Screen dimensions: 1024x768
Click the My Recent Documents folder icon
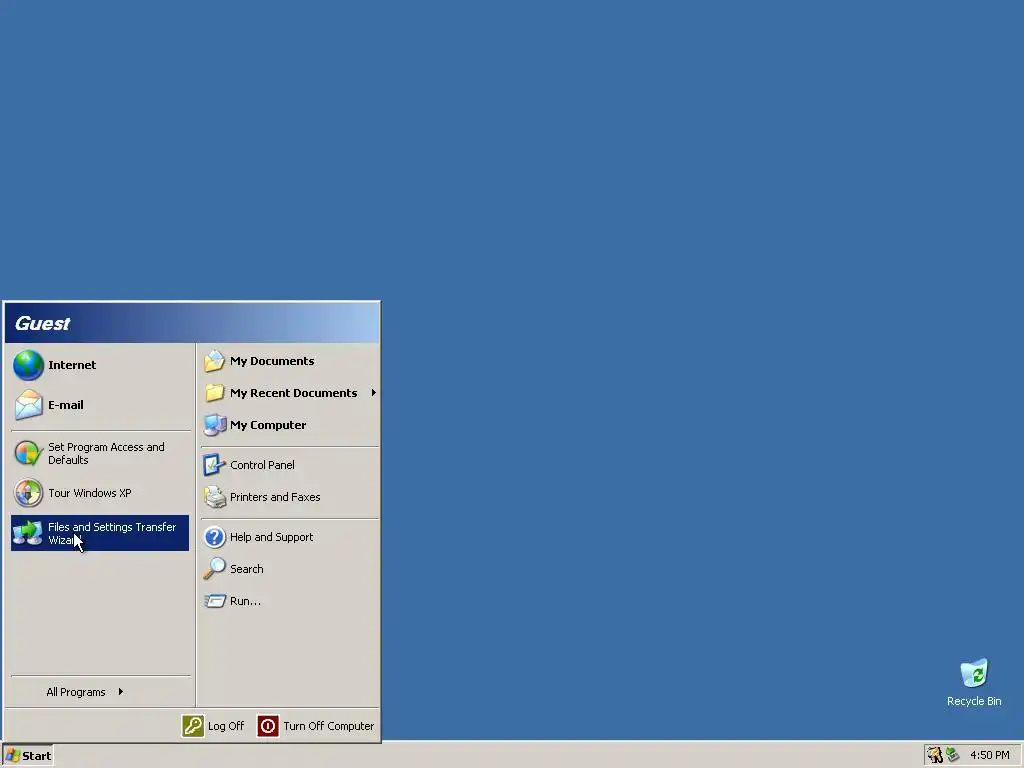[x=214, y=392]
